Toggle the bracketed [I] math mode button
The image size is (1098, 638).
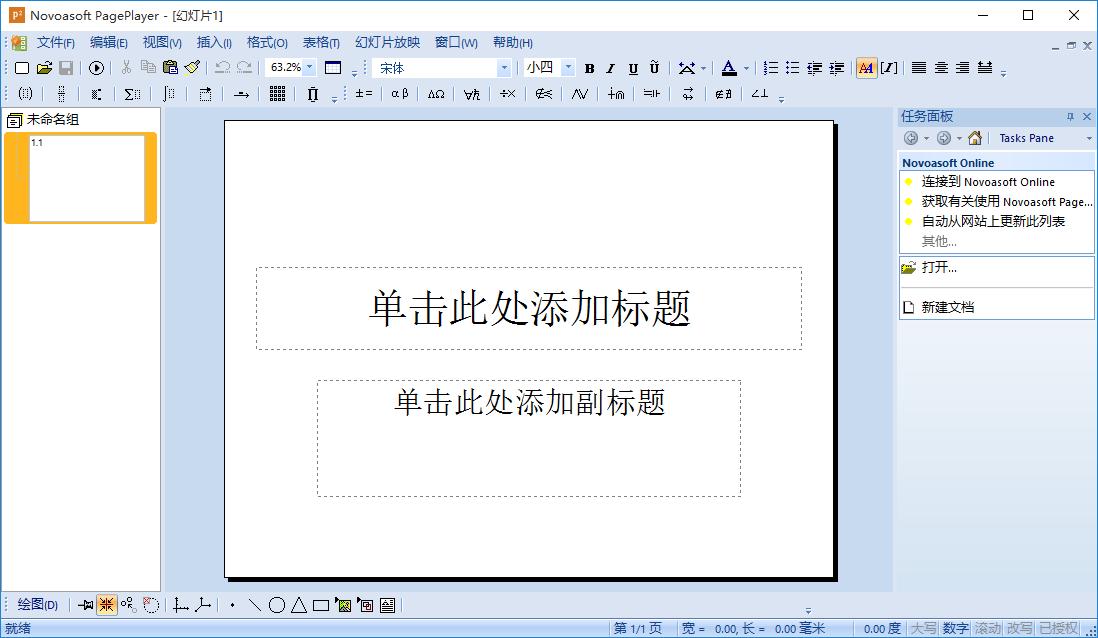pos(889,68)
